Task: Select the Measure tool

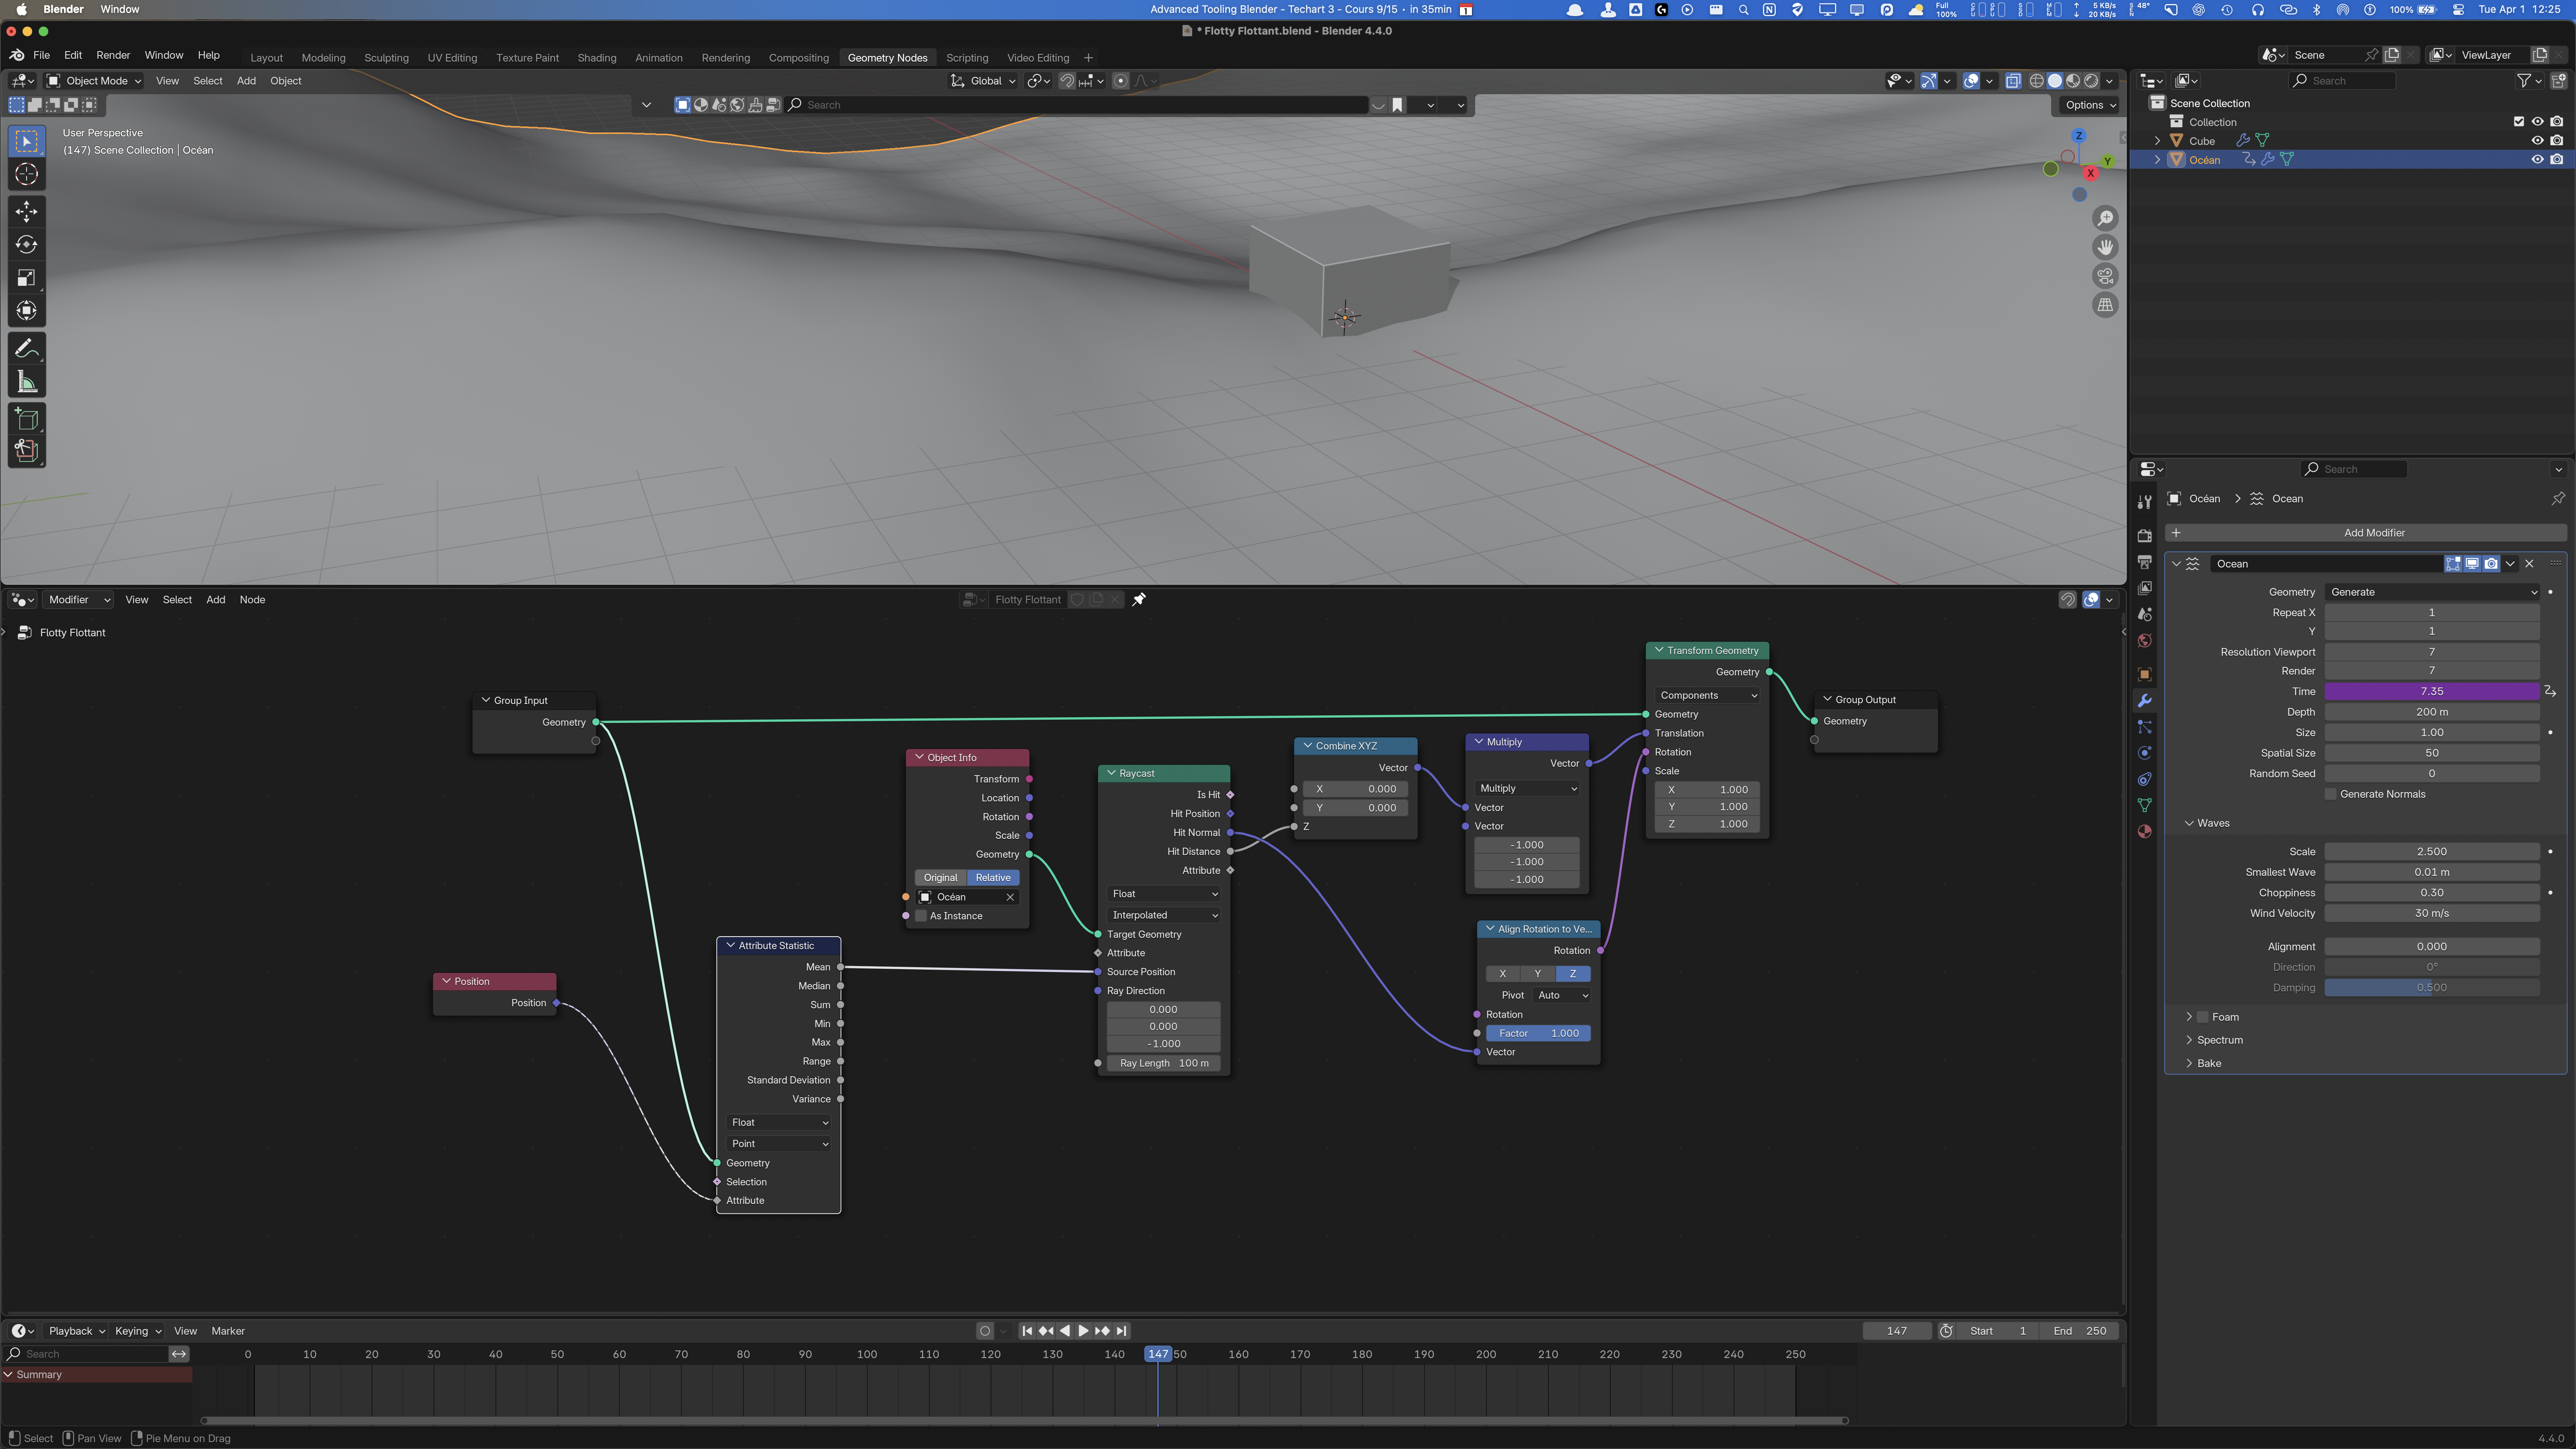Action: point(27,382)
